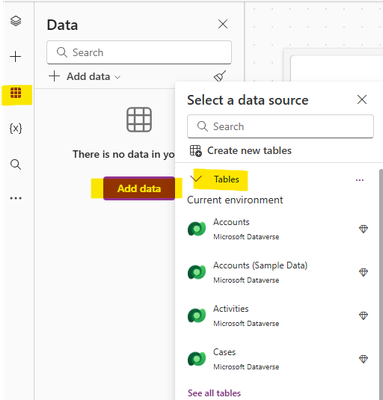Open the Variables {x} icon
Viewport: 383px width, 400px height.
[16, 128]
